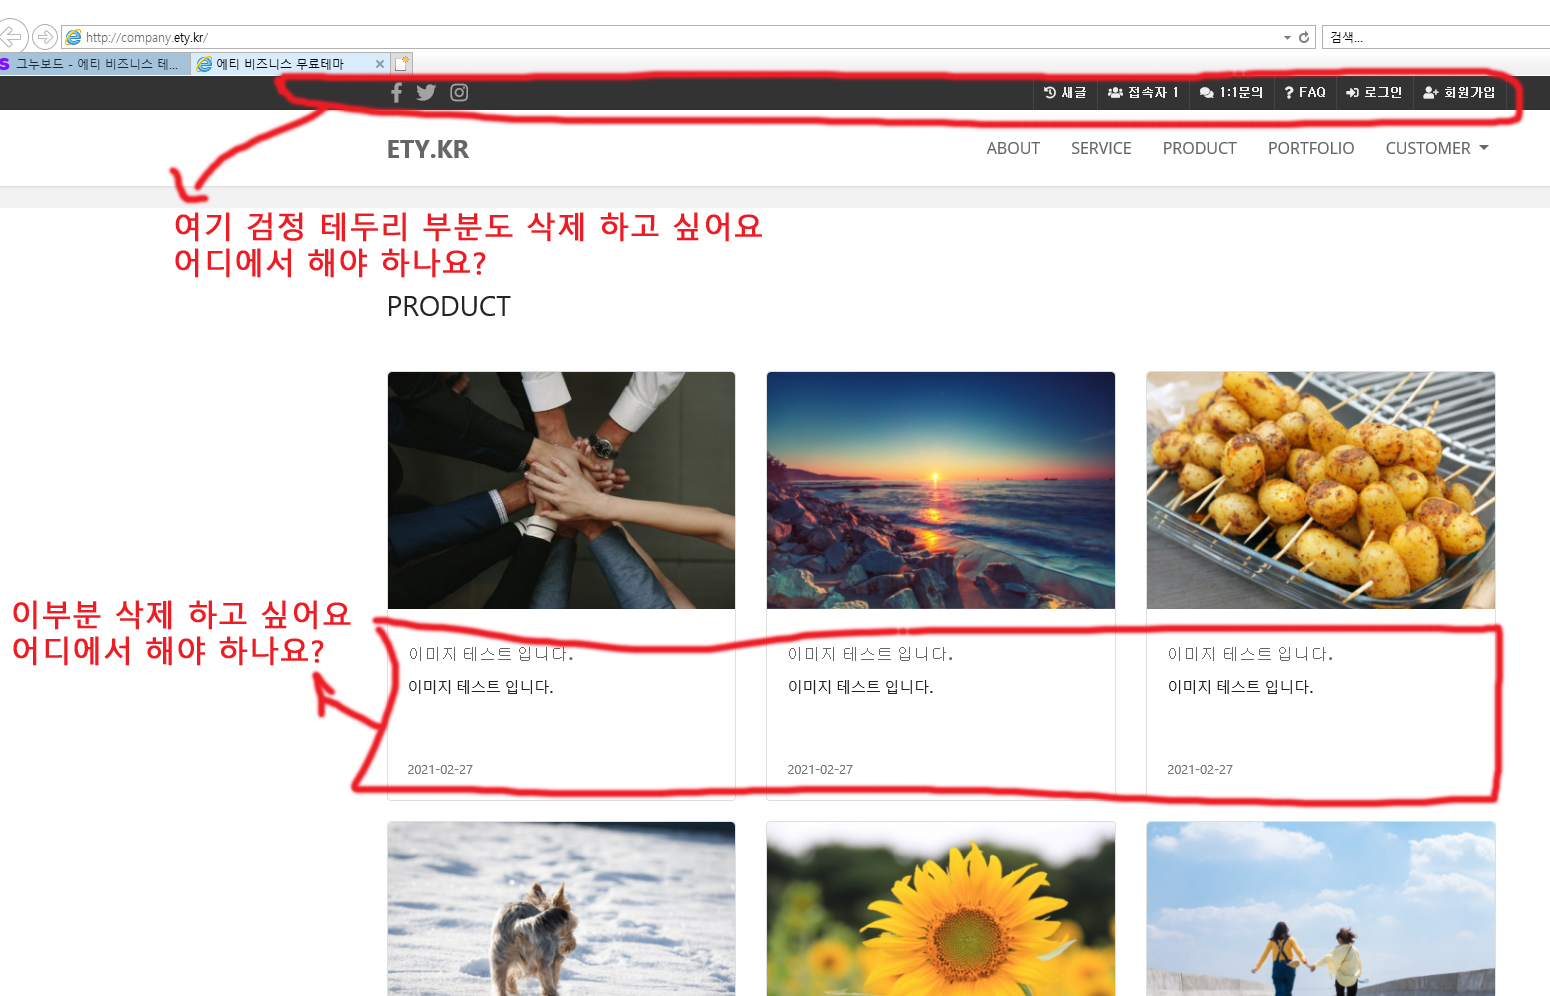Image resolution: width=1550 pixels, height=996 pixels.
Task: Select the hands card description text
Action: tap(481, 687)
